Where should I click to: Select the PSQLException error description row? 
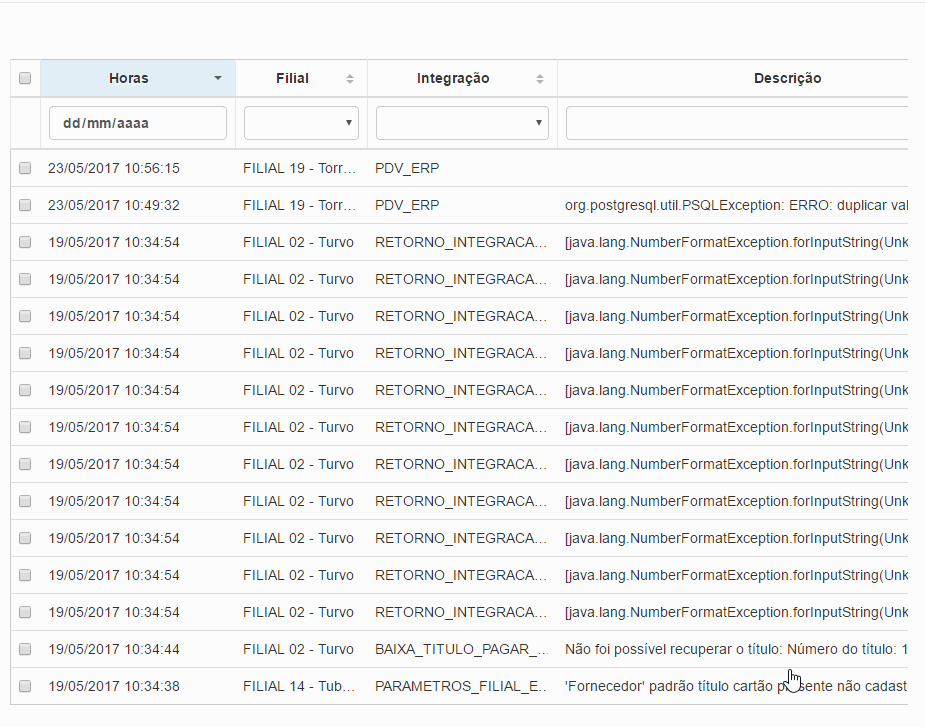tap(736, 206)
